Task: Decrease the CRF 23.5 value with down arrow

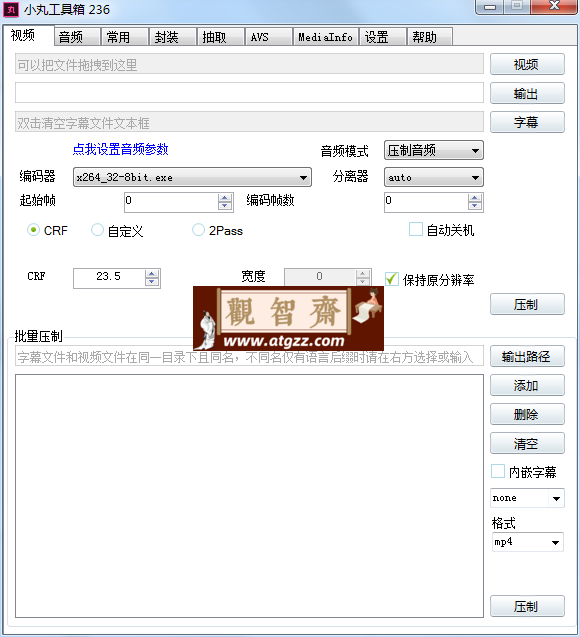Action: coord(152,282)
